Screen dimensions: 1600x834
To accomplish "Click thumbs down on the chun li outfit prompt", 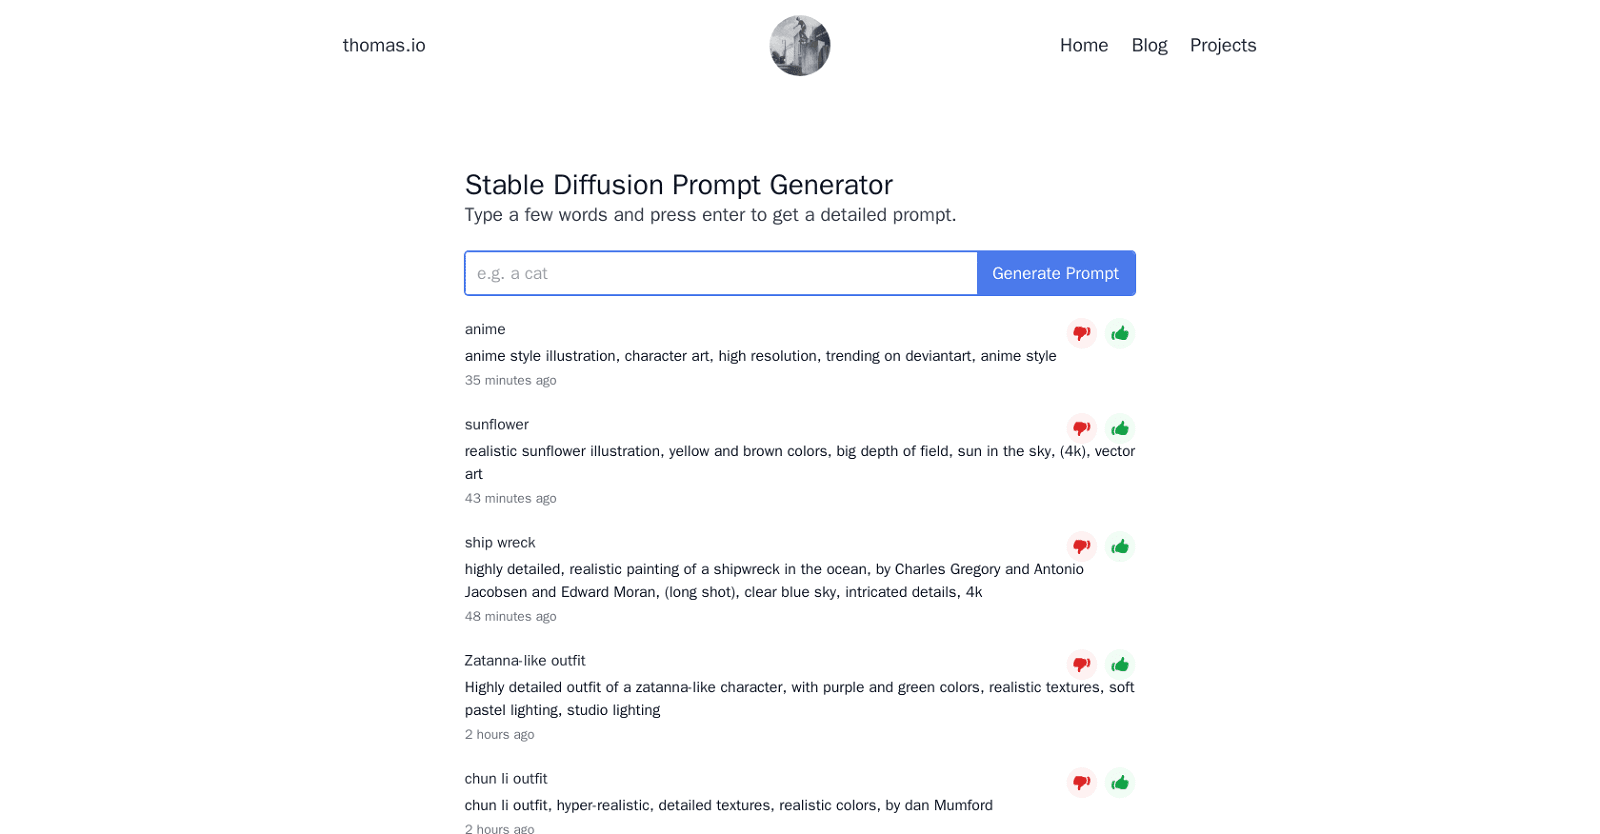I will tap(1080, 782).
